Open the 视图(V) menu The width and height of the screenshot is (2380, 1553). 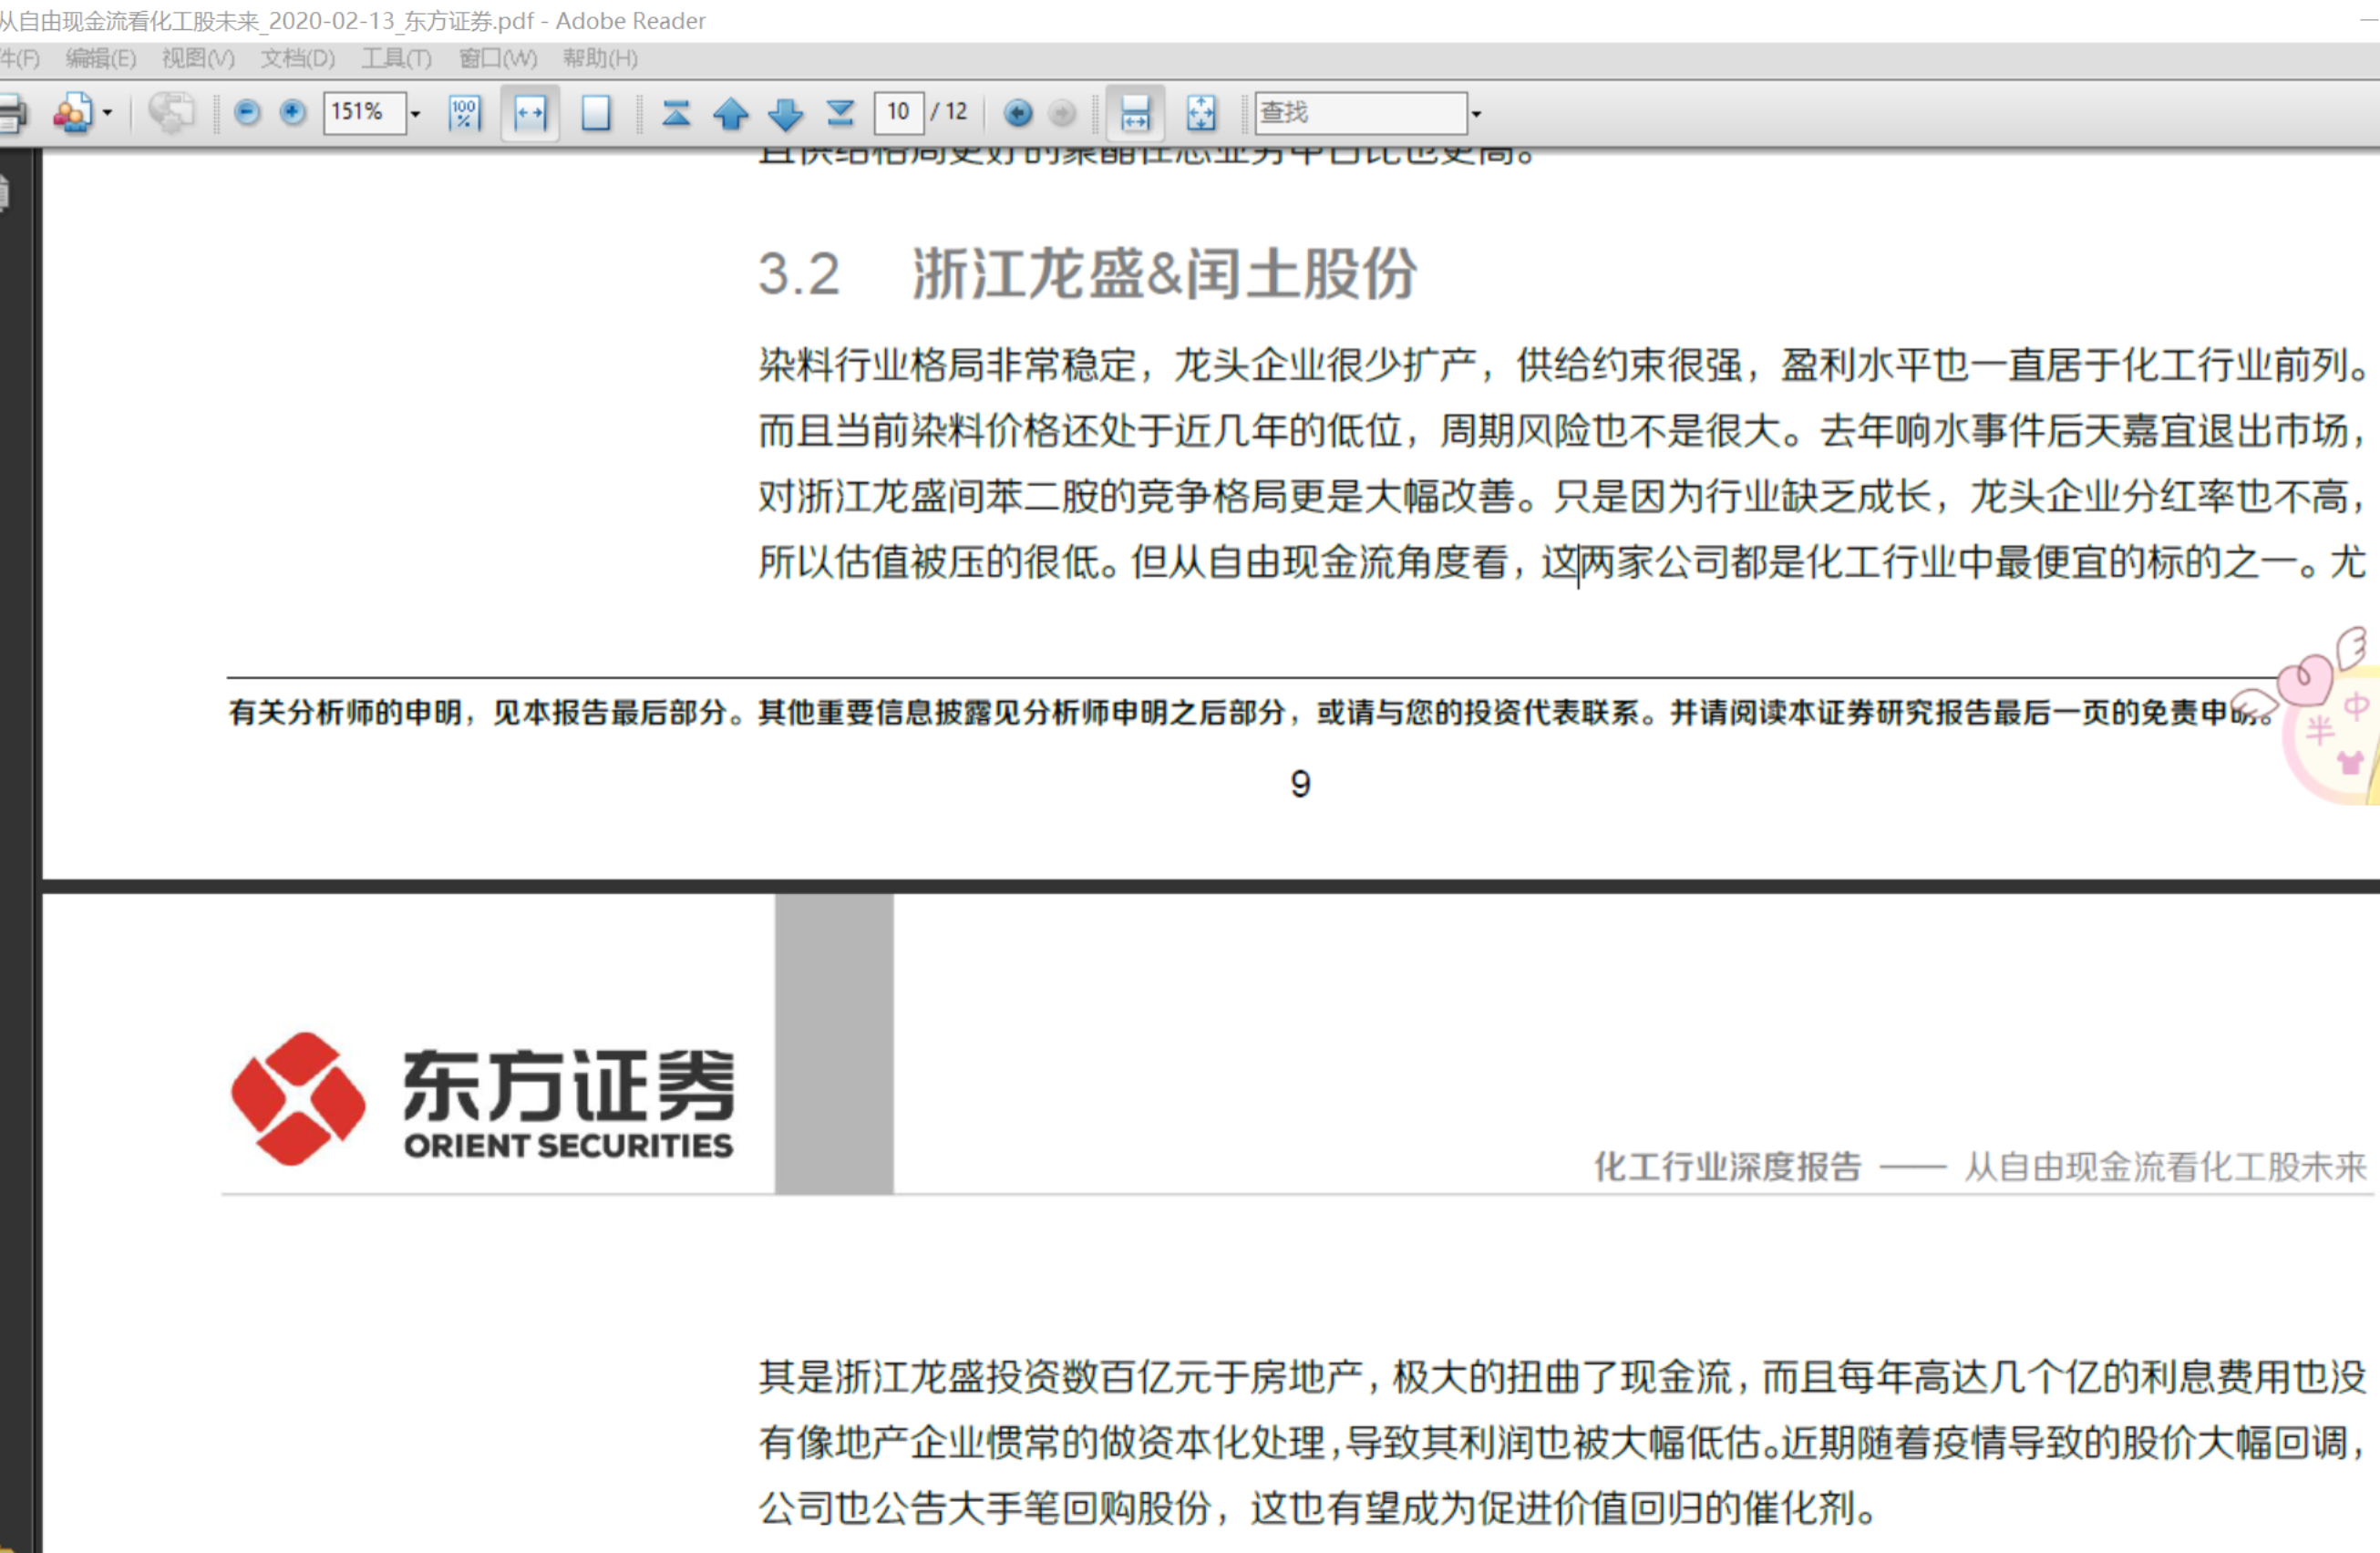click(198, 58)
